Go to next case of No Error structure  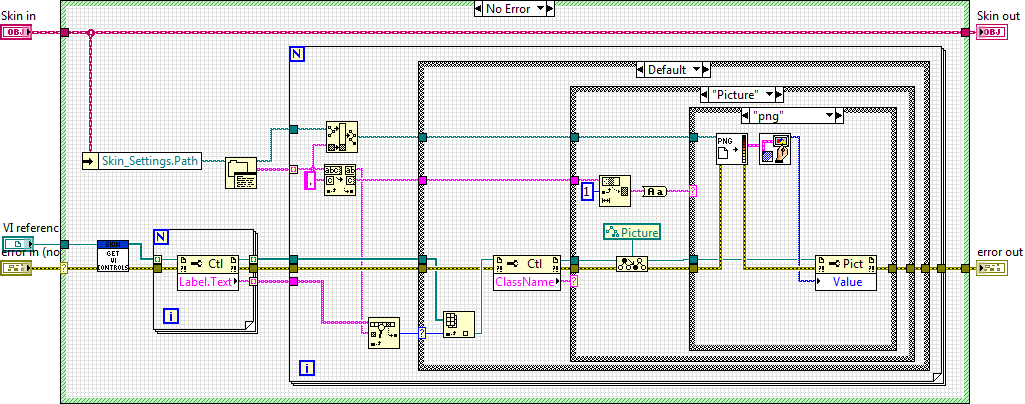550,8
